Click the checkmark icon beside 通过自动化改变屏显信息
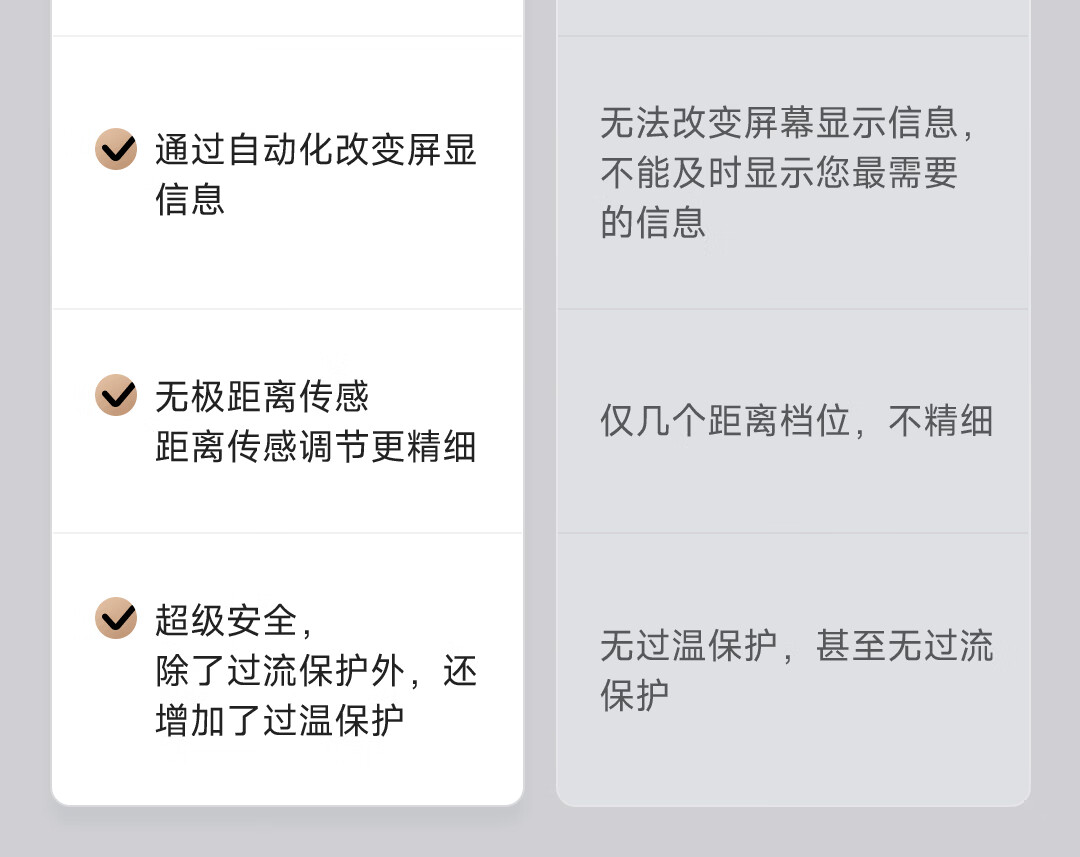This screenshot has width=1080, height=857. [116, 149]
